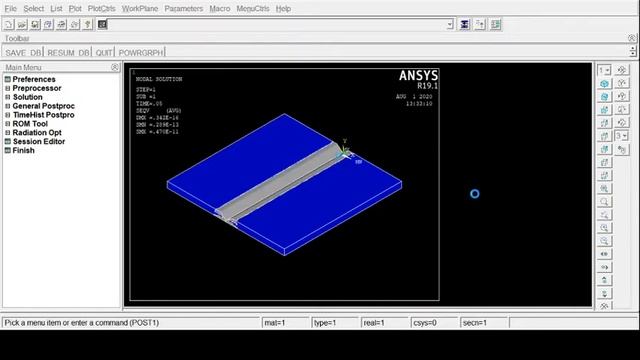Click the Reset Picking icon
Screen dimensions: 640x360
click(x=480, y=24)
